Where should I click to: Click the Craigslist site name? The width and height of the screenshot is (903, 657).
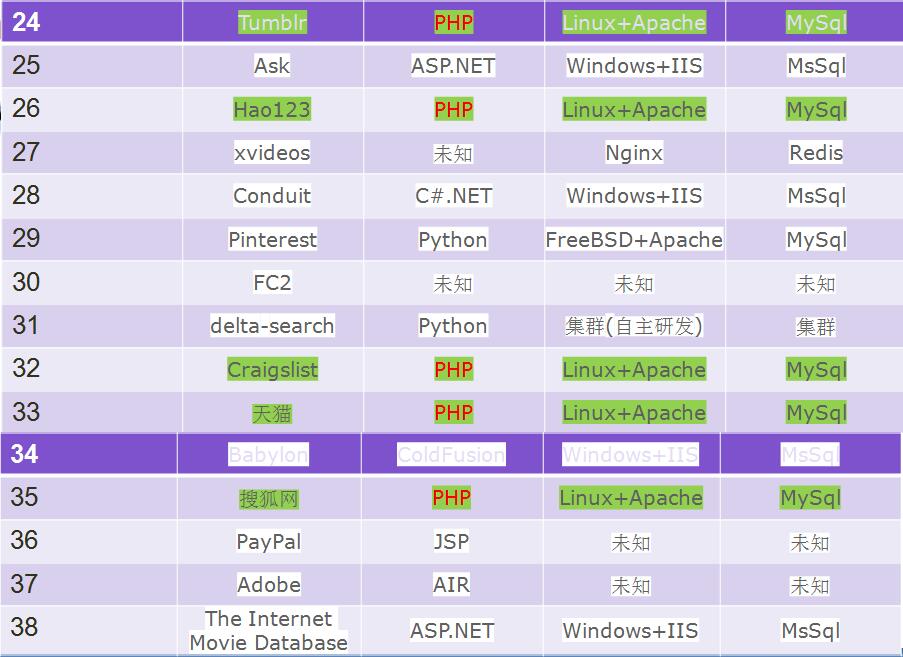(x=272, y=370)
